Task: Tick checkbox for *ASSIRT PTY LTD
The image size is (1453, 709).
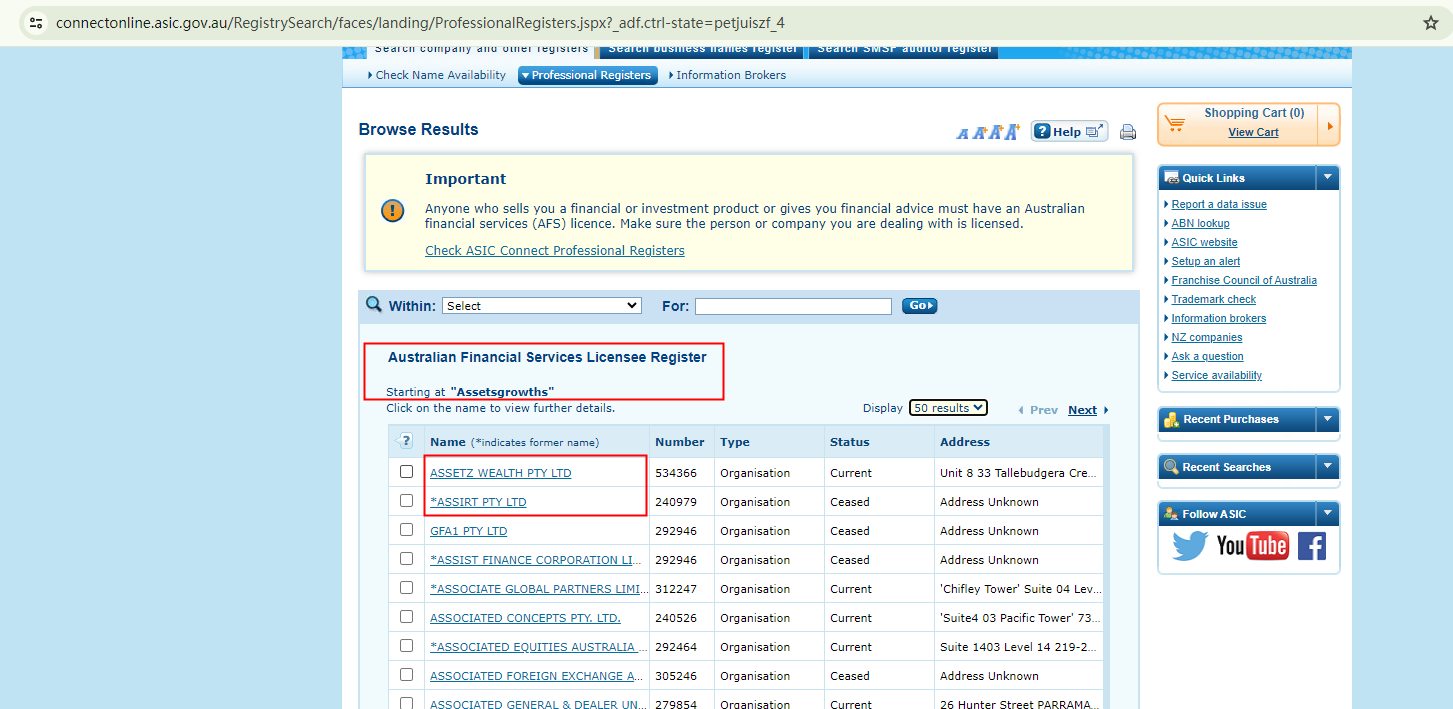Action: pos(406,501)
